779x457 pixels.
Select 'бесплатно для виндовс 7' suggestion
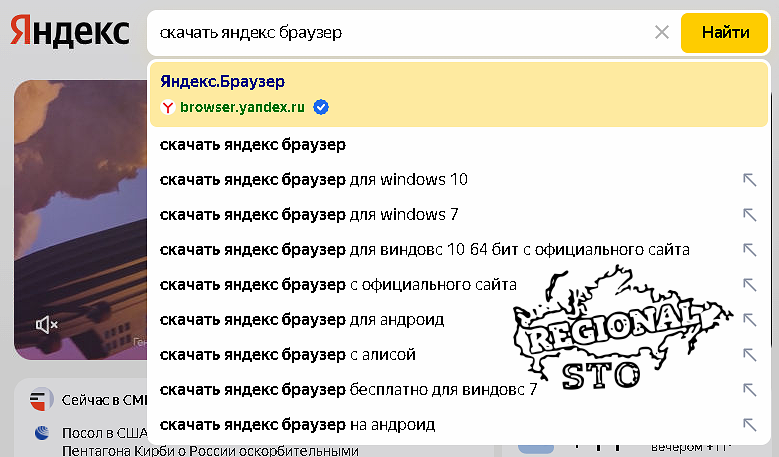tap(459, 389)
